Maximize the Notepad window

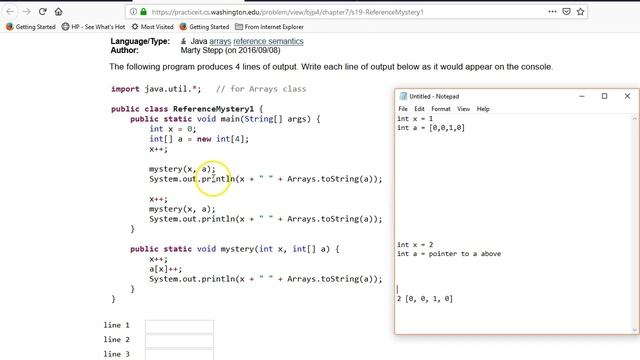[604, 96]
